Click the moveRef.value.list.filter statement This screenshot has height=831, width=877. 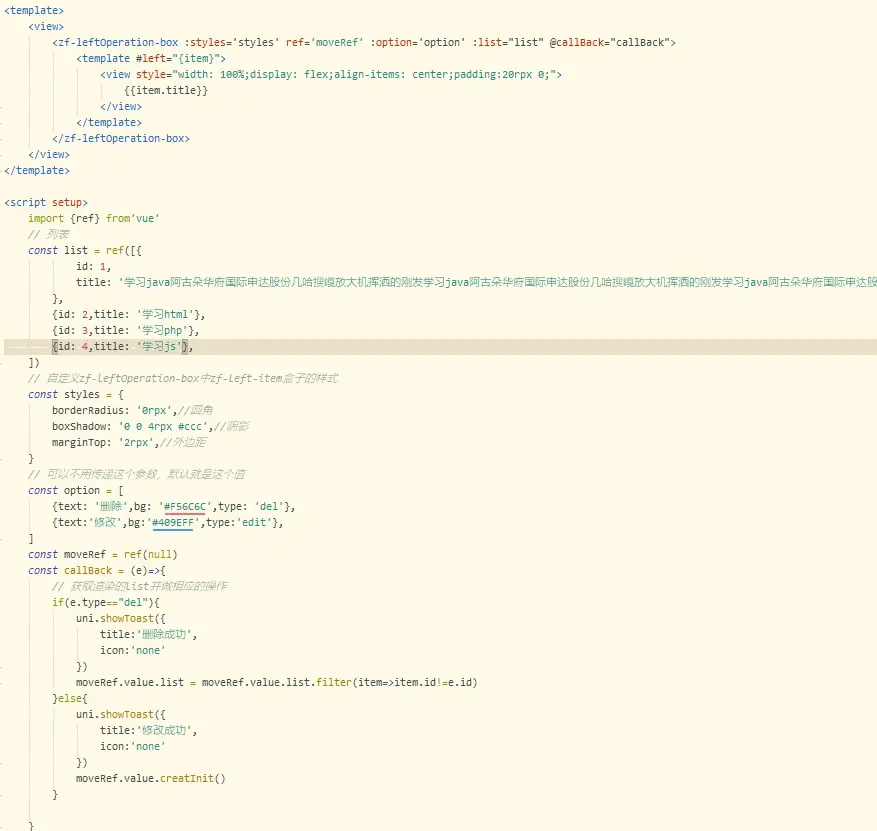277,683
